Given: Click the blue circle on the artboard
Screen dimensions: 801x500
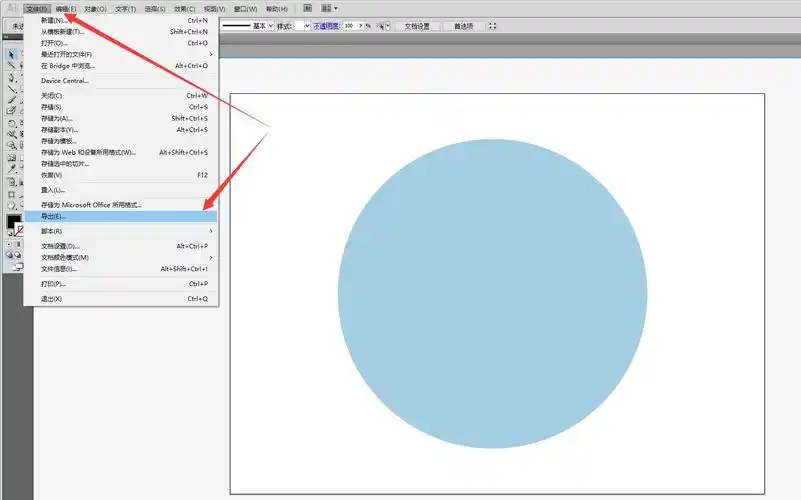Looking at the screenshot, I should pyautogui.click(x=492, y=294).
